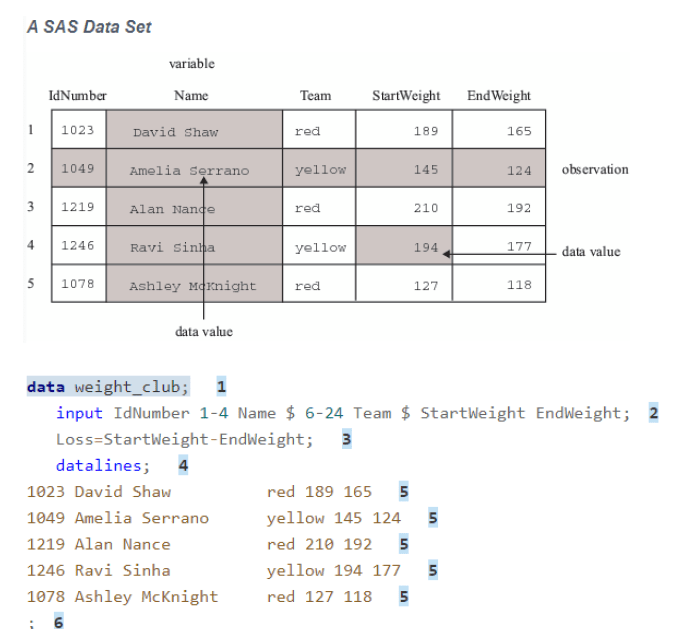
Task: Click the title 'A SAS Data Set'
Action: point(89,27)
